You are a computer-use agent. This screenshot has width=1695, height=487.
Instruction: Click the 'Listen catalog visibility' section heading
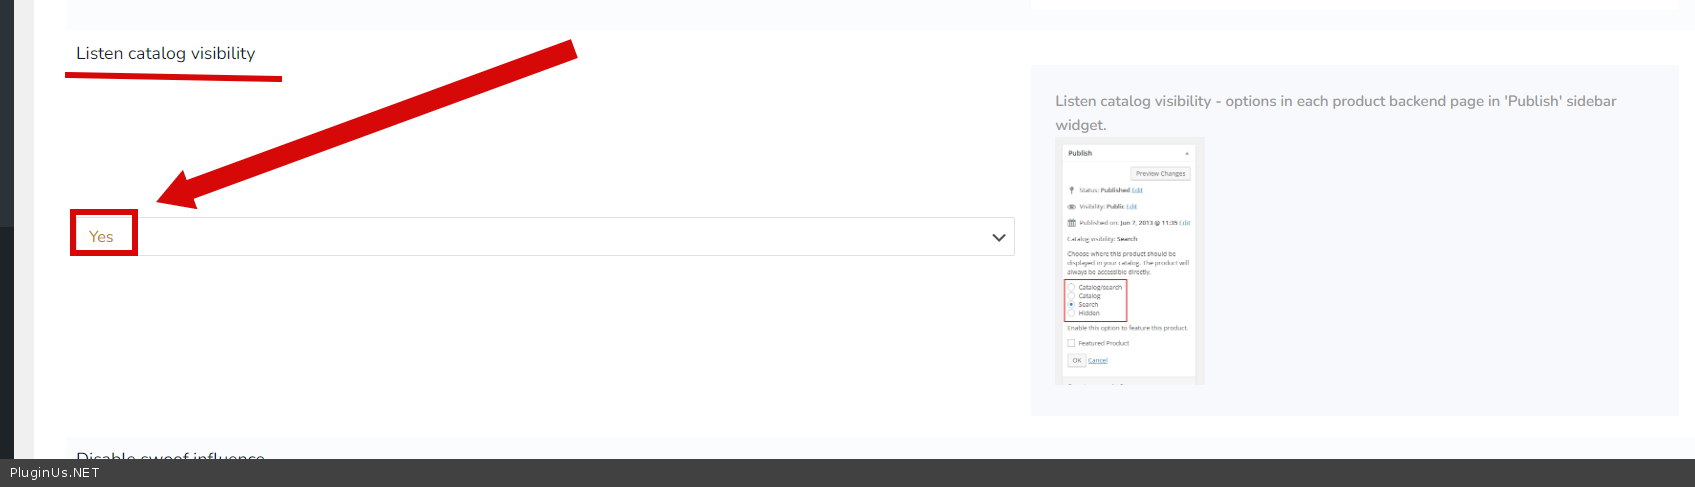click(x=166, y=54)
